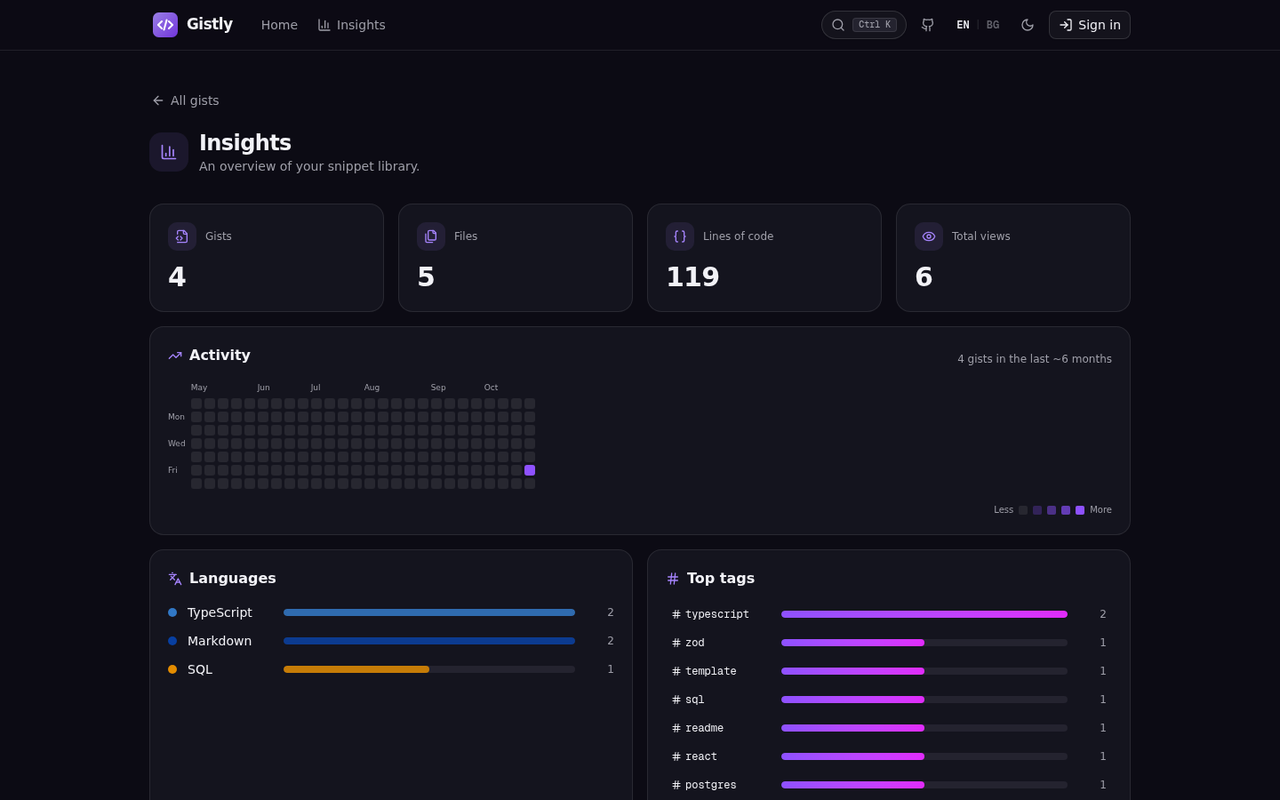The image size is (1280, 800).
Task: Click the Oct month label in heatmap
Action: pos(491,387)
